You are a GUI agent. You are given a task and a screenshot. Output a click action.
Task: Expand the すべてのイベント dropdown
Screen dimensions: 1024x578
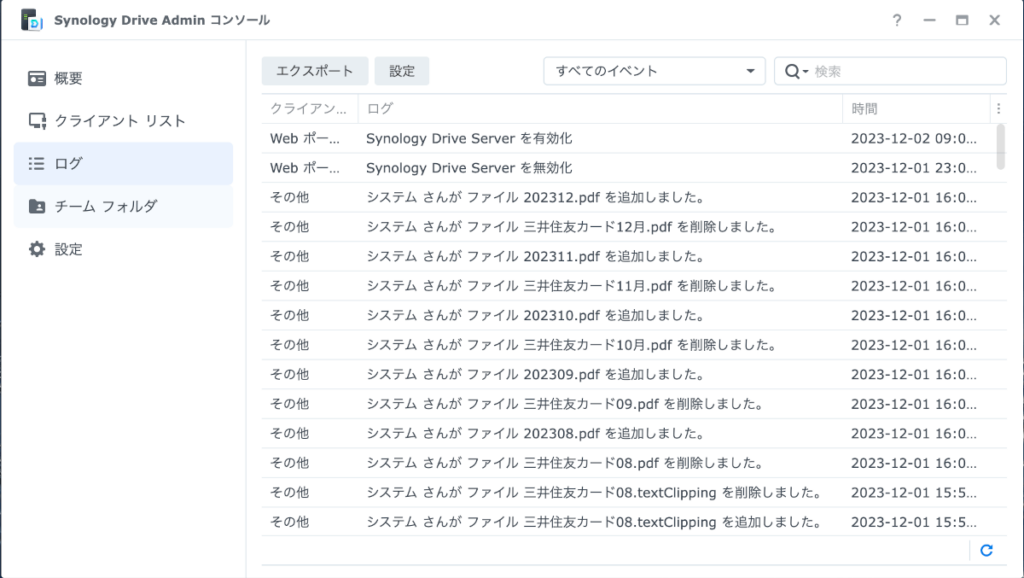[654, 71]
